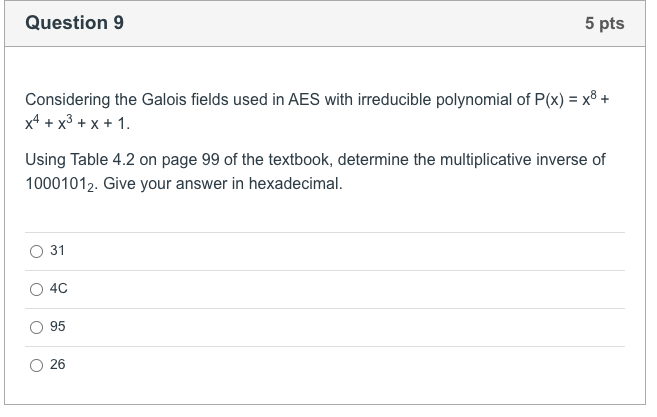657x417 pixels.
Task: Mark the radio button next to 95
Action: click(36, 327)
